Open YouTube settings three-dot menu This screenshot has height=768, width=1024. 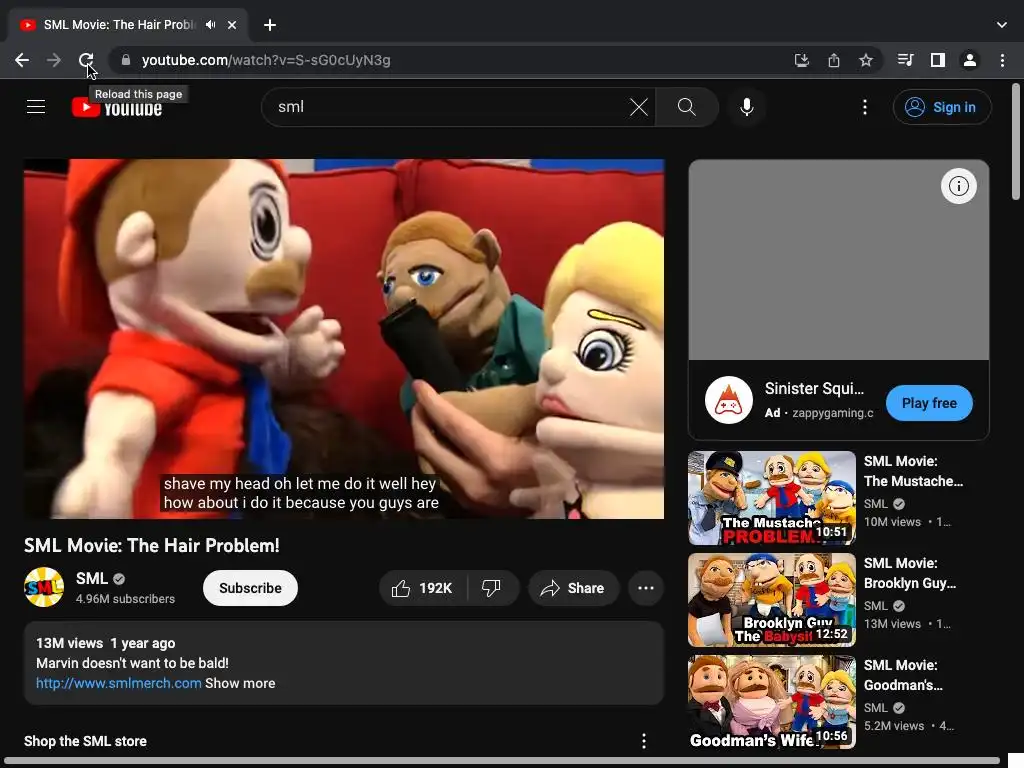coord(865,106)
